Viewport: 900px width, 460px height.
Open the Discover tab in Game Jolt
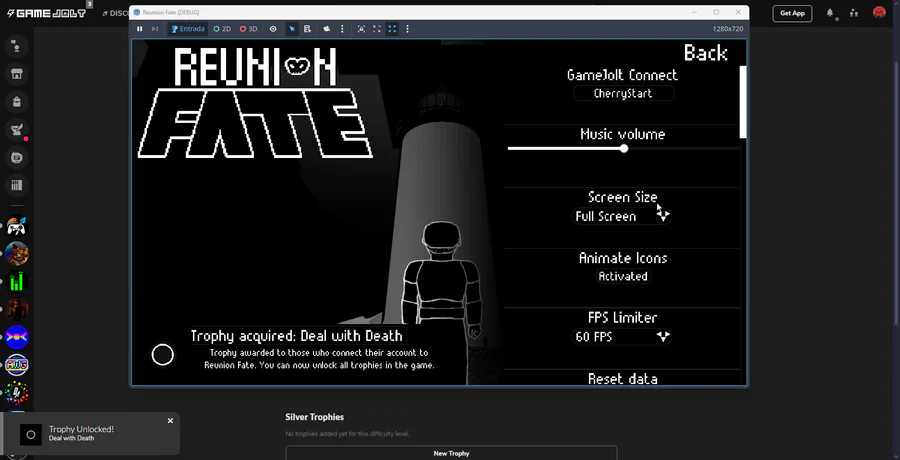tap(116, 13)
